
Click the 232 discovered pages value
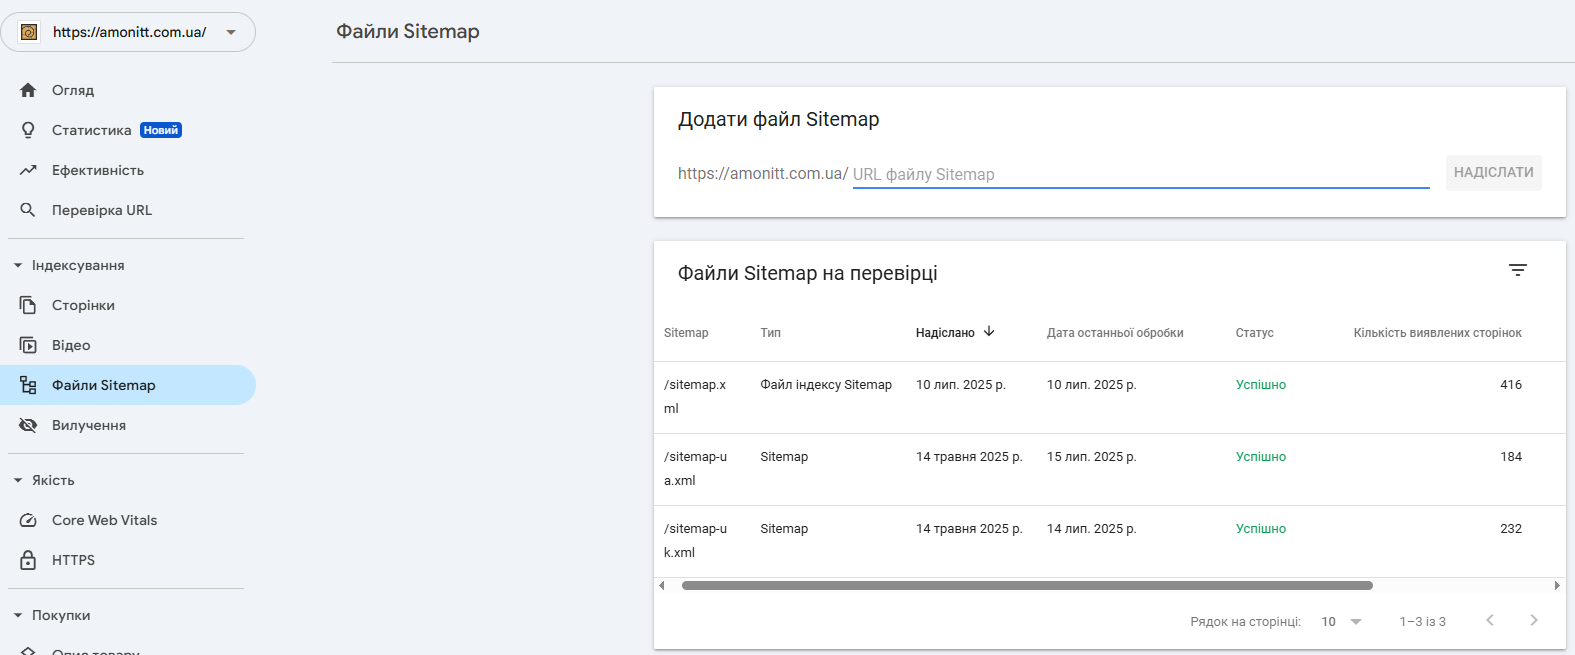1511,529
